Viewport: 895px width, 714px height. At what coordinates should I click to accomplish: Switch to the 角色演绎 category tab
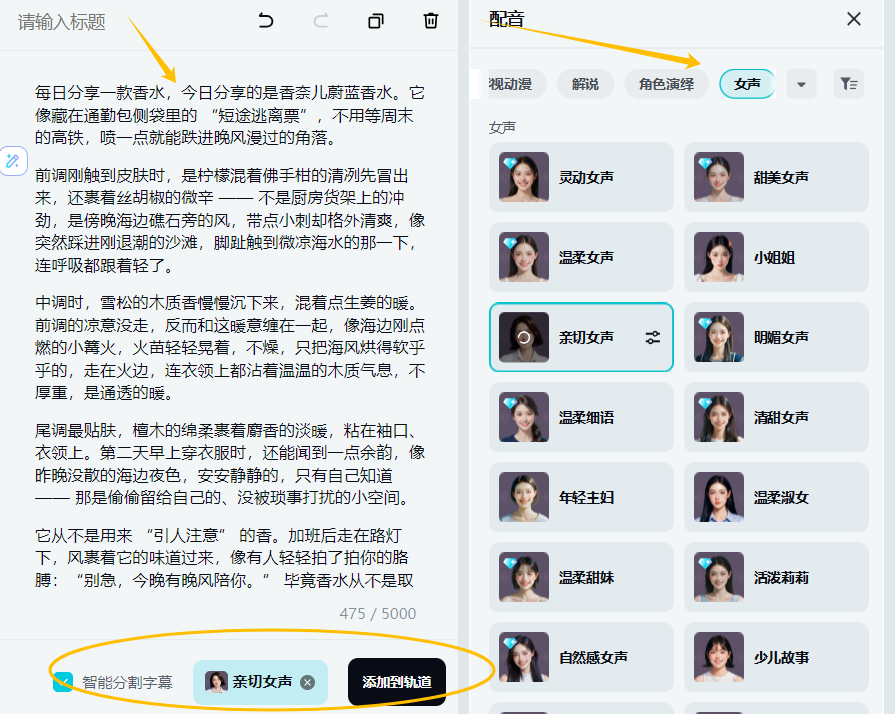coord(666,84)
